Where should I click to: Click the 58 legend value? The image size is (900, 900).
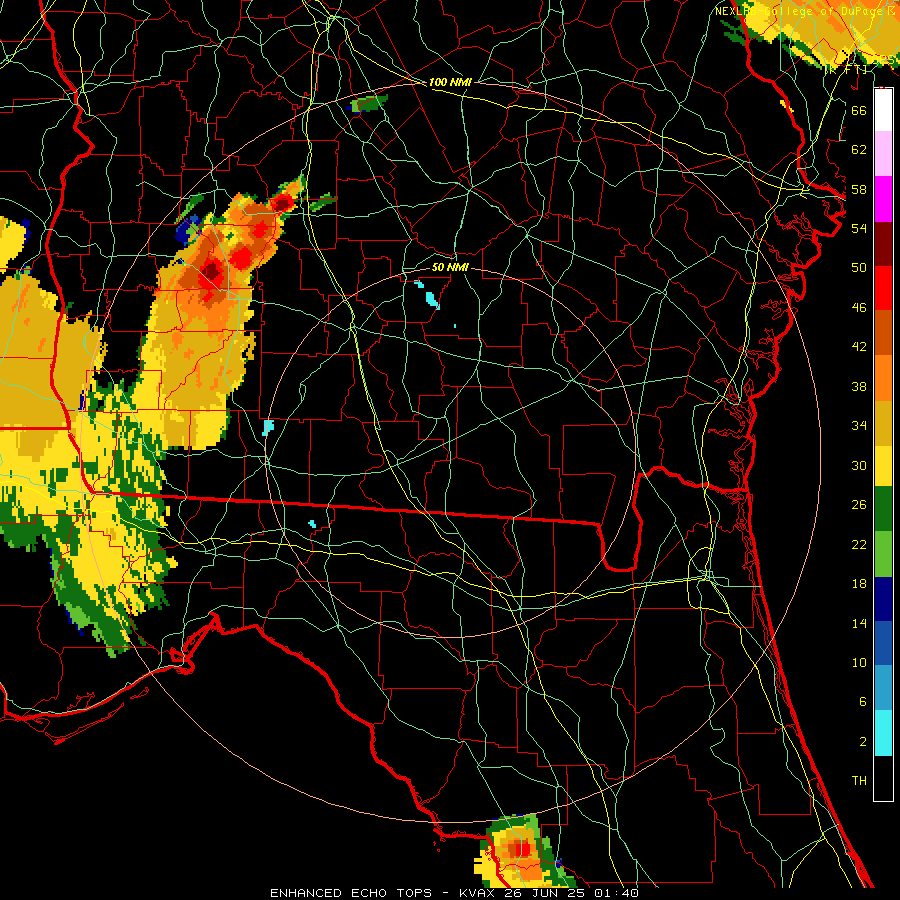click(859, 189)
